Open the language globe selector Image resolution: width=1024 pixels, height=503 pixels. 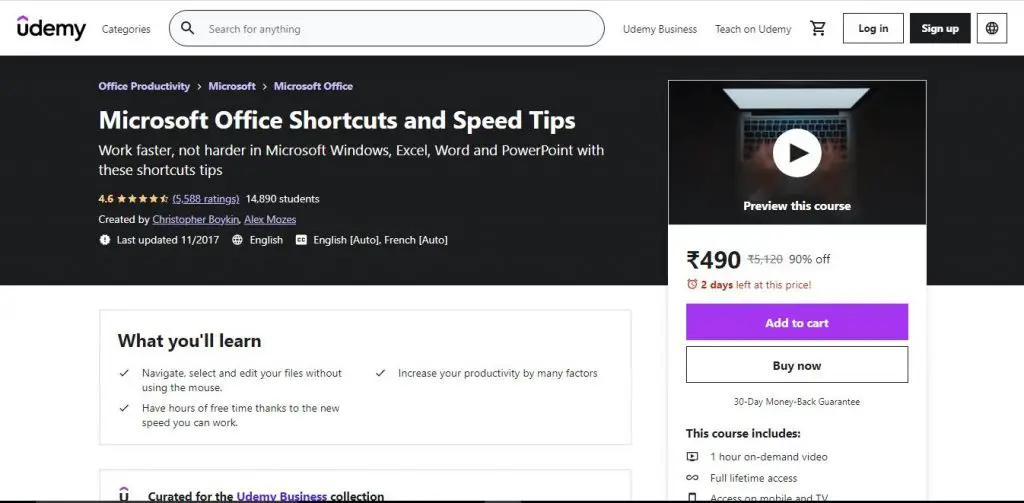tap(992, 29)
